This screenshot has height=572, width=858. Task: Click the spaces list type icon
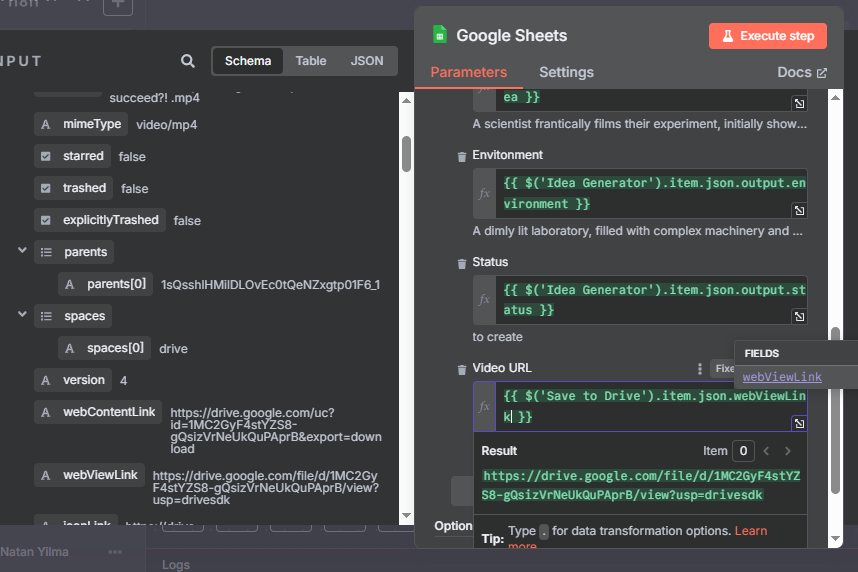47,316
